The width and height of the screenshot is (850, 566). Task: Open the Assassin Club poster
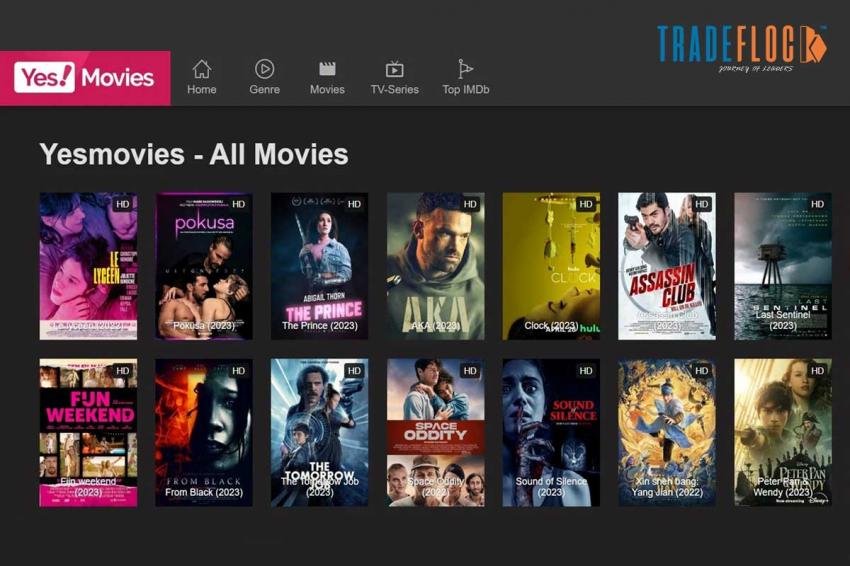pos(667,266)
